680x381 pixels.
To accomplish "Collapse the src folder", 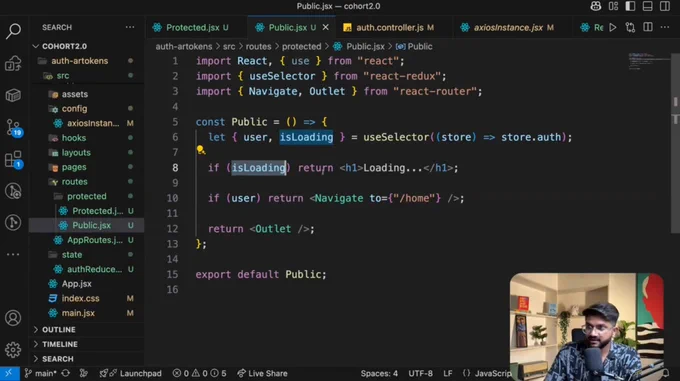I will tap(87, 75).
